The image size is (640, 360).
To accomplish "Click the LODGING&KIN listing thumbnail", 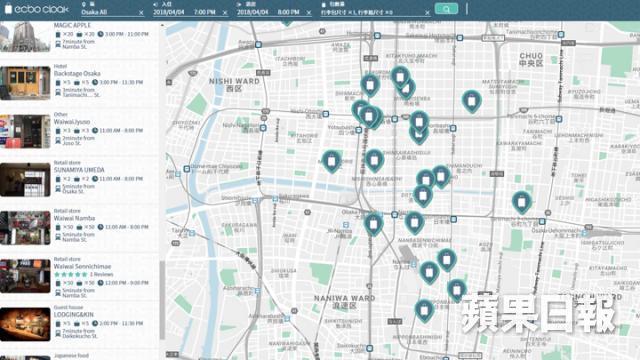I will (25, 324).
